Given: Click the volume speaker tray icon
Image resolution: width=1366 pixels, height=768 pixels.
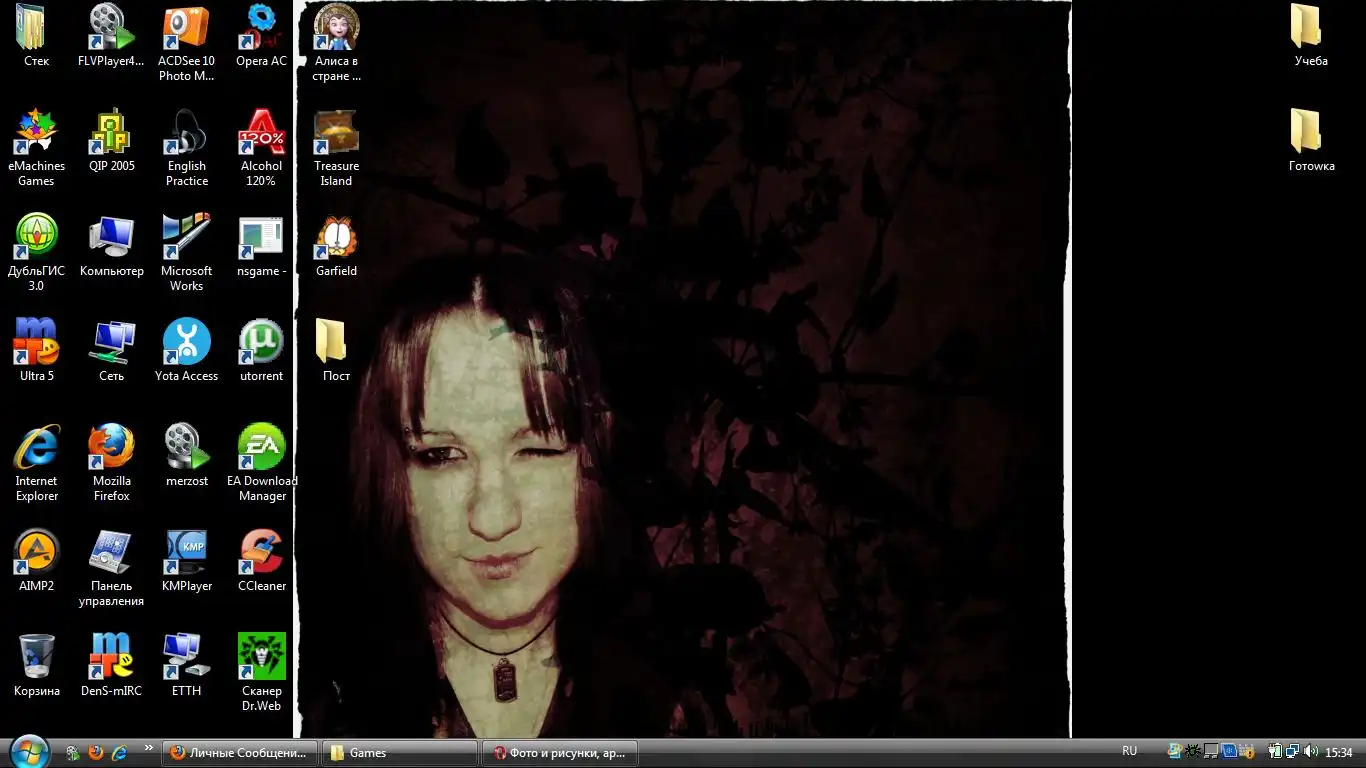Looking at the screenshot, I should (1310, 752).
